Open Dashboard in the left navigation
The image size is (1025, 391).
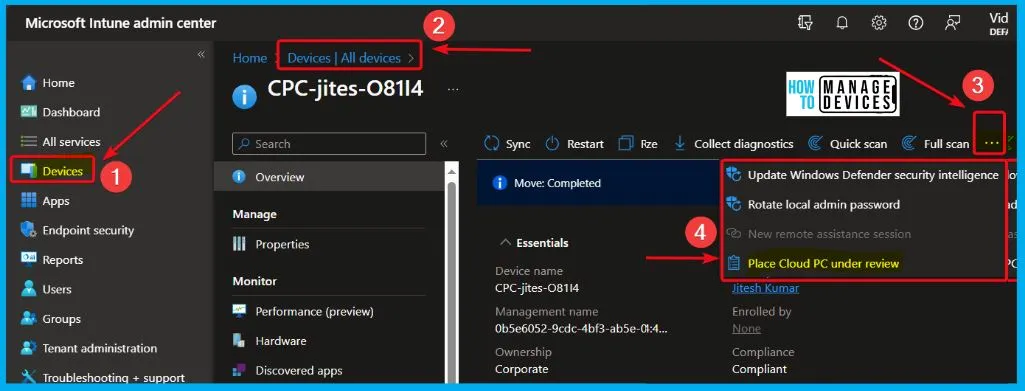61,112
